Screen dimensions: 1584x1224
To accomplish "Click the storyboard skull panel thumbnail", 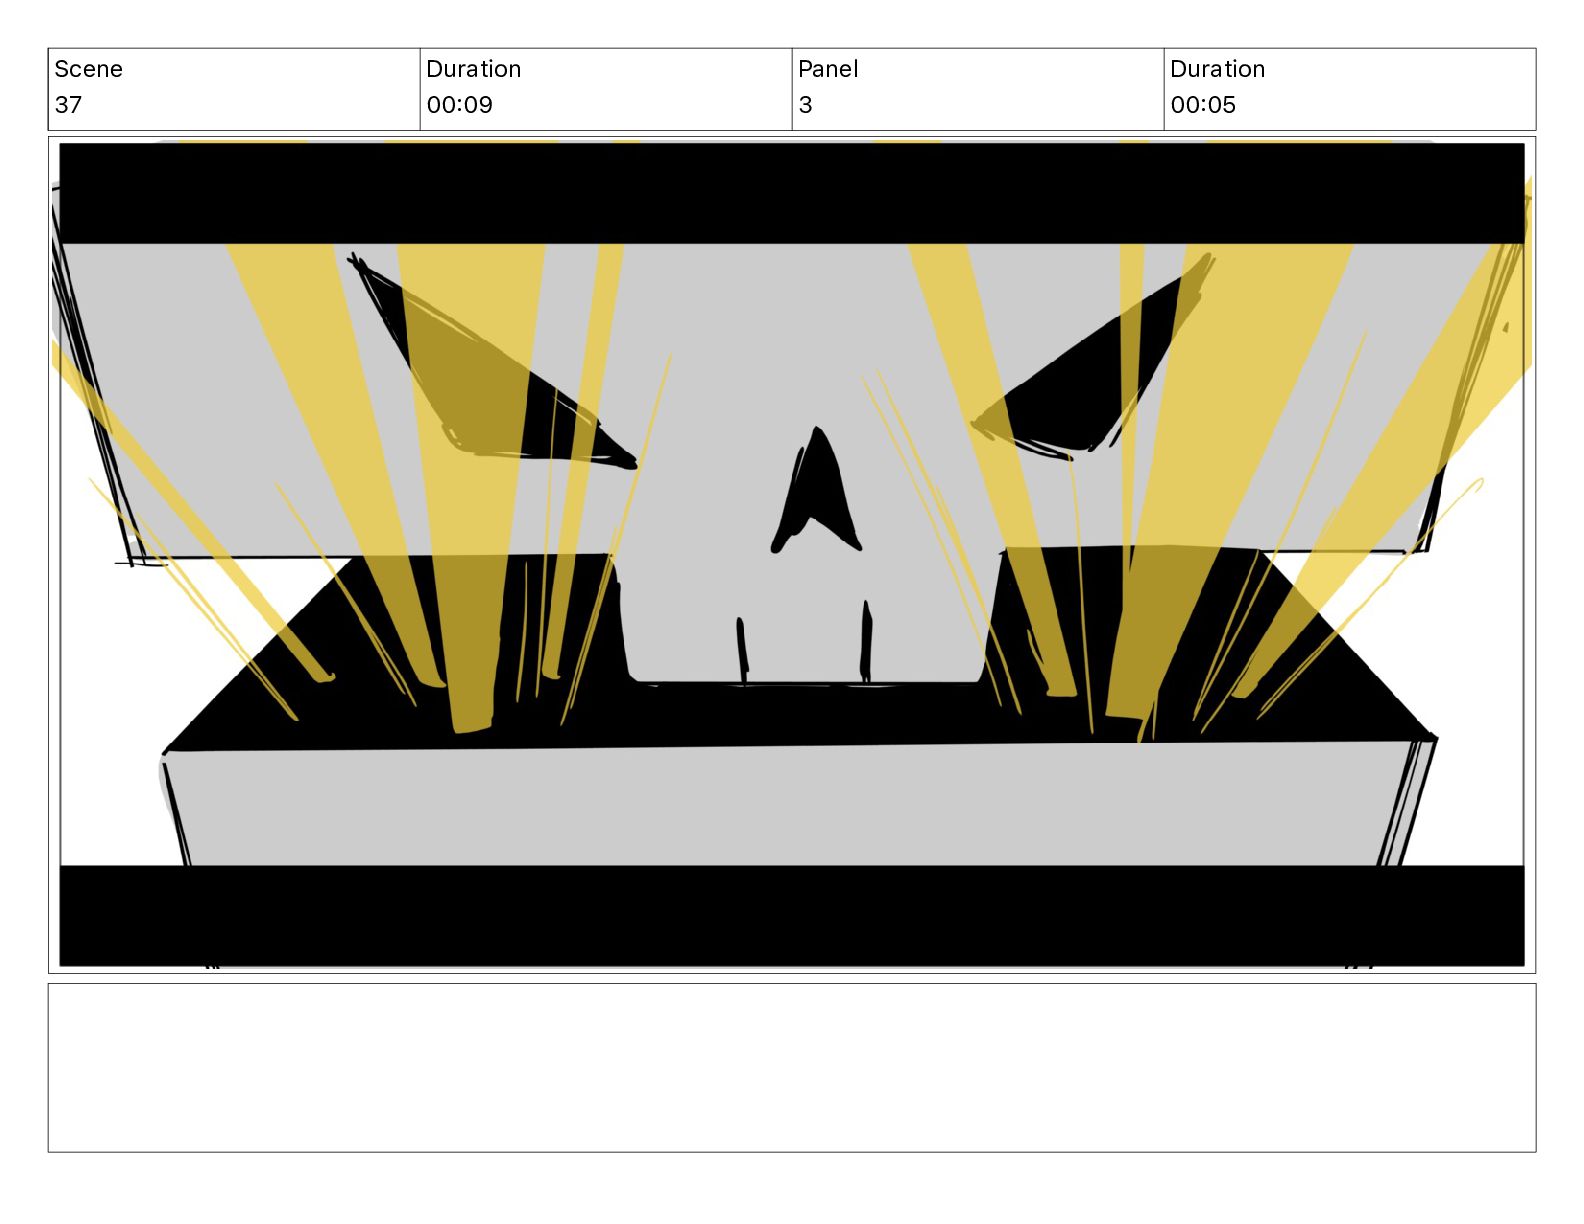I will (x=792, y=555).
